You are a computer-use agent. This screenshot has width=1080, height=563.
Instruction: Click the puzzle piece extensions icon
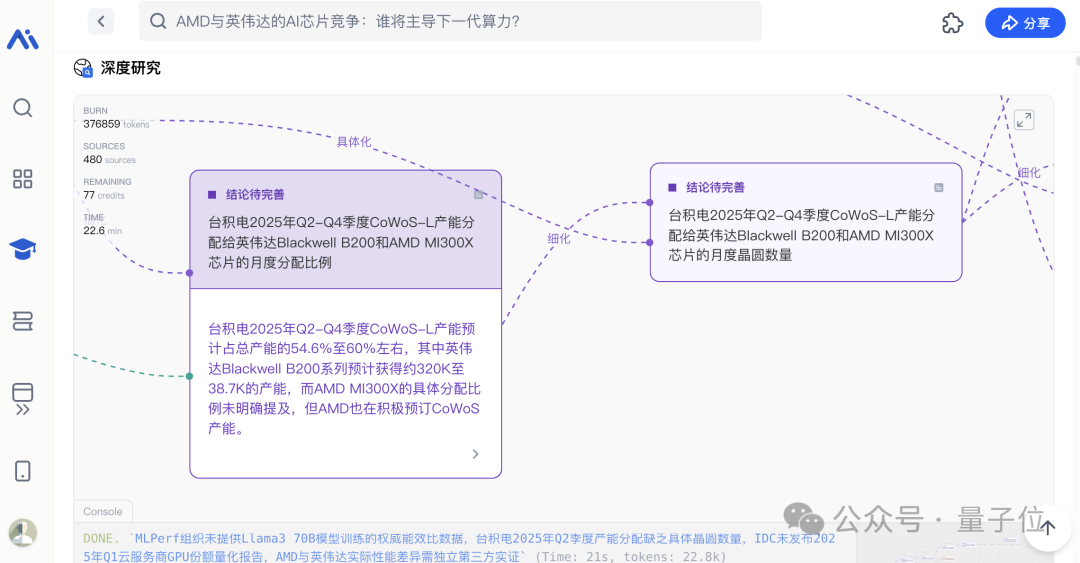click(x=952, y=23)
